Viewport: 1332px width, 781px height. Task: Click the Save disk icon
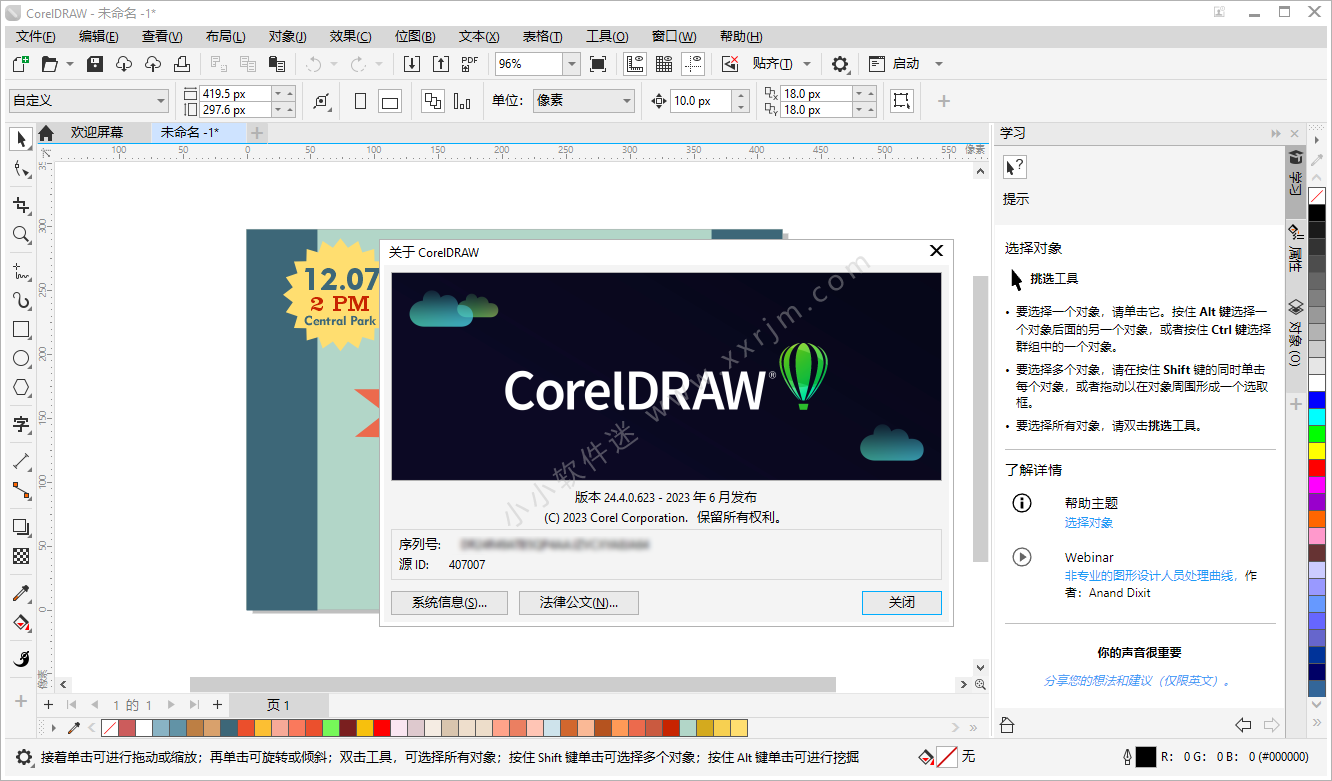[x=95, y=64]
